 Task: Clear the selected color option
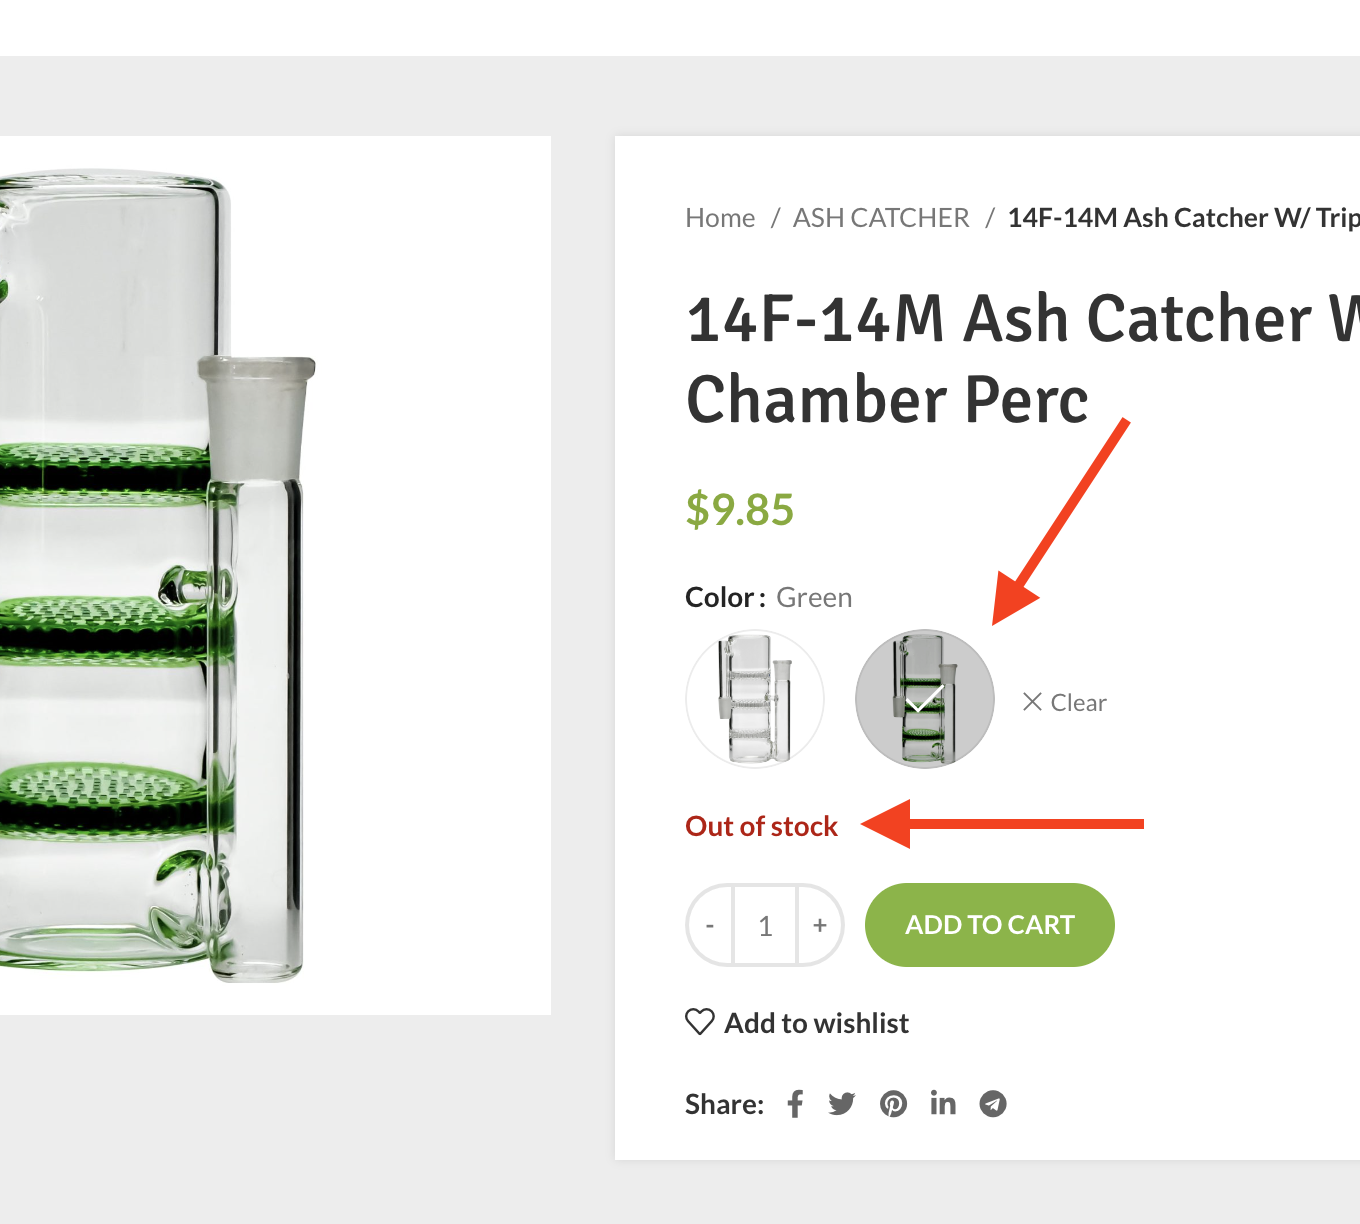(1065, 703)
